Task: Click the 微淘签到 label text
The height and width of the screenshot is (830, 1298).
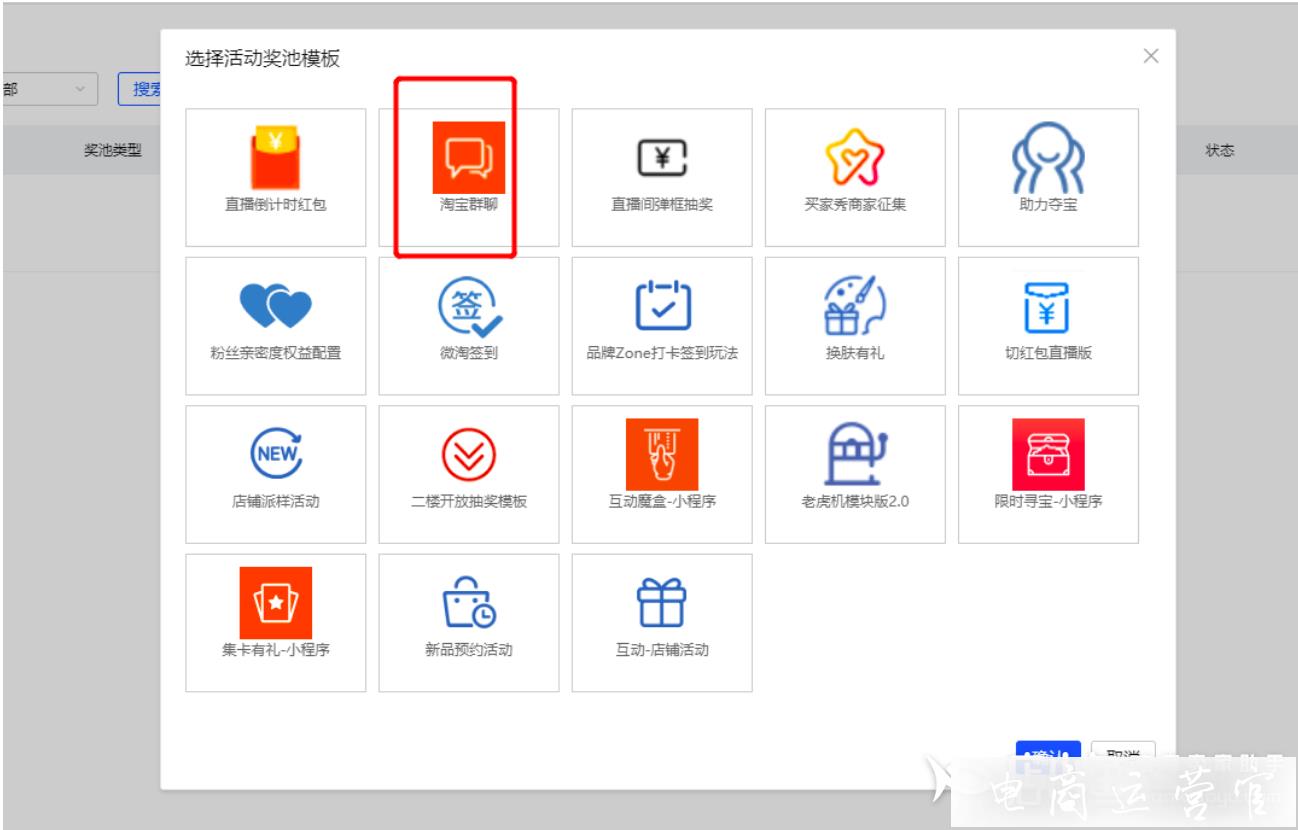Action: (469, 354)
